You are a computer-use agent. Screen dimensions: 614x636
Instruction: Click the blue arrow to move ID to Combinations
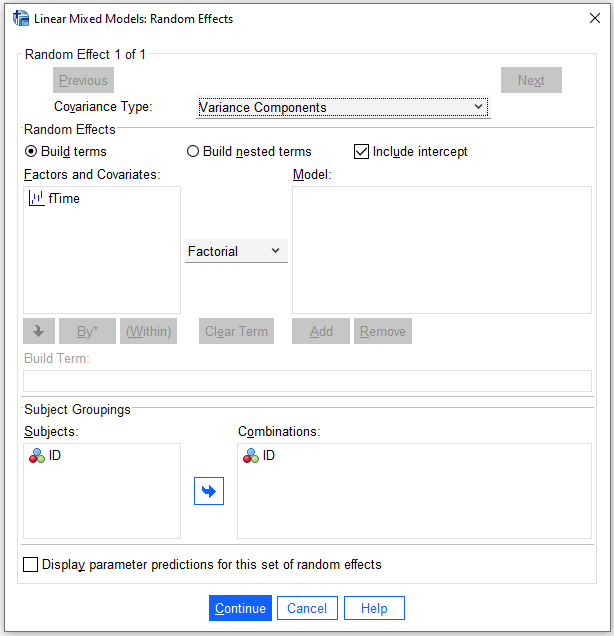tap(209, 491)
